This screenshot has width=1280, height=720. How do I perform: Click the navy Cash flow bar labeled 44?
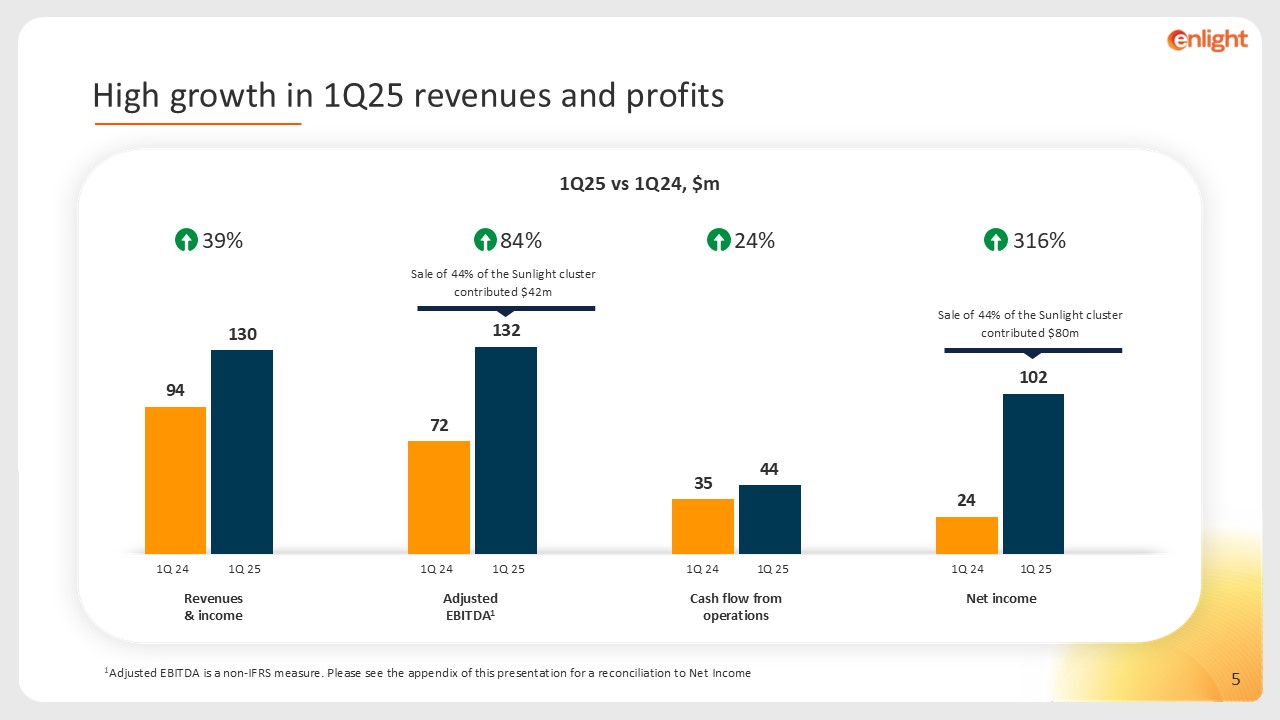click(769, 519)
